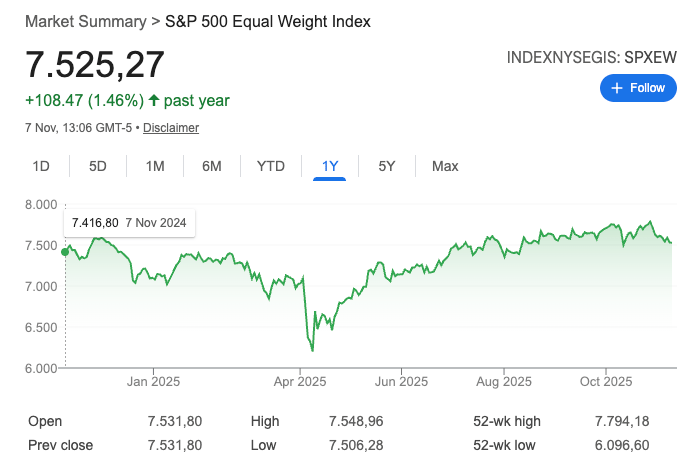Viewport: 696px width, 463px height.
Task: Select the 5D time range tab
Action: 97,166
